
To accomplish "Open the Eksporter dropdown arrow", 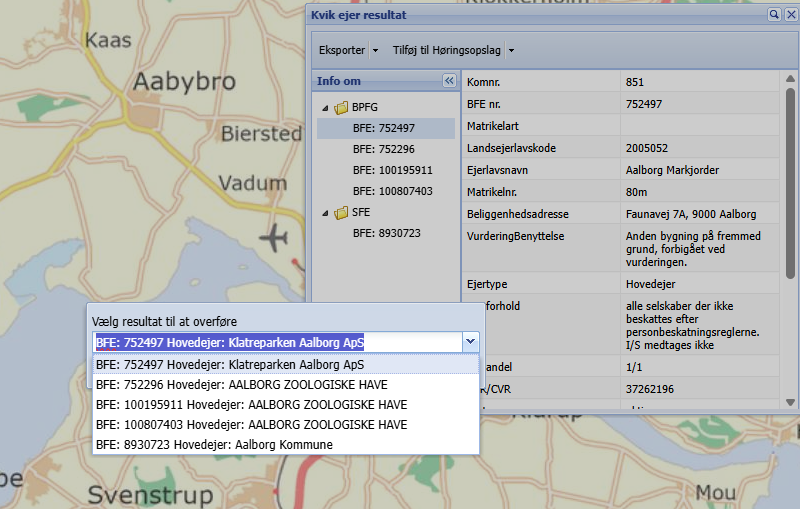I will (375, 50).
